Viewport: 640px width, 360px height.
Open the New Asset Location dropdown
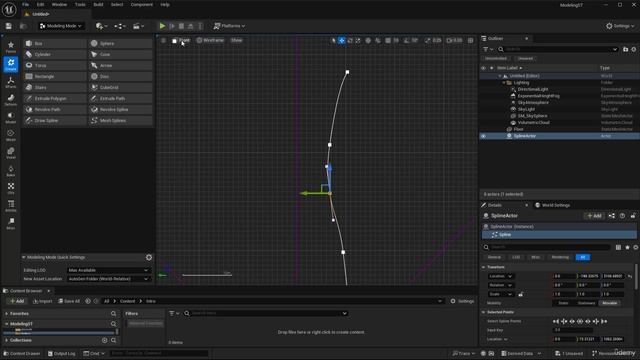tap(109, 279)
